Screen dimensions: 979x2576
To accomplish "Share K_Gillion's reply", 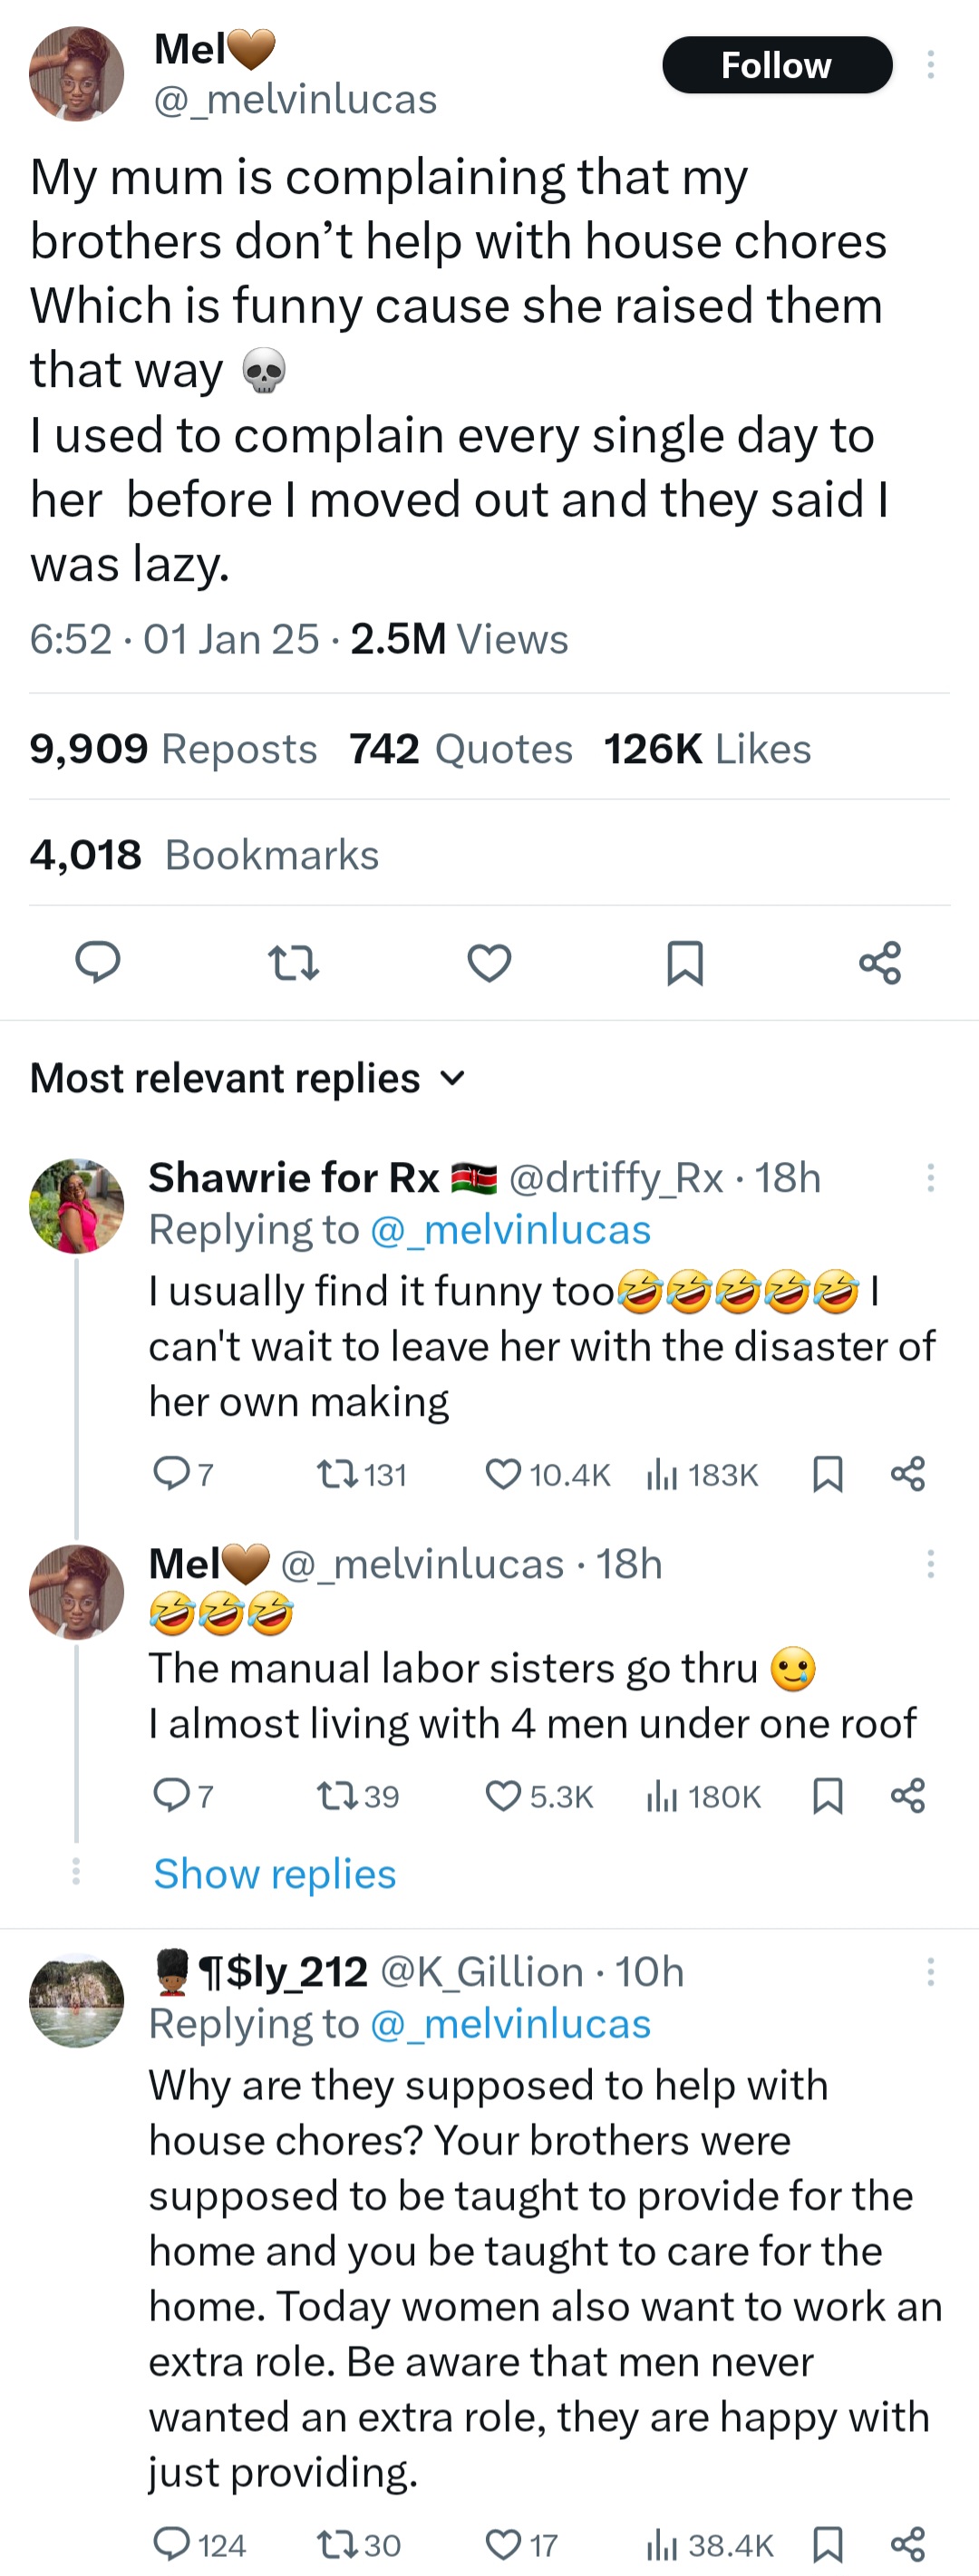I will 907,2543.
